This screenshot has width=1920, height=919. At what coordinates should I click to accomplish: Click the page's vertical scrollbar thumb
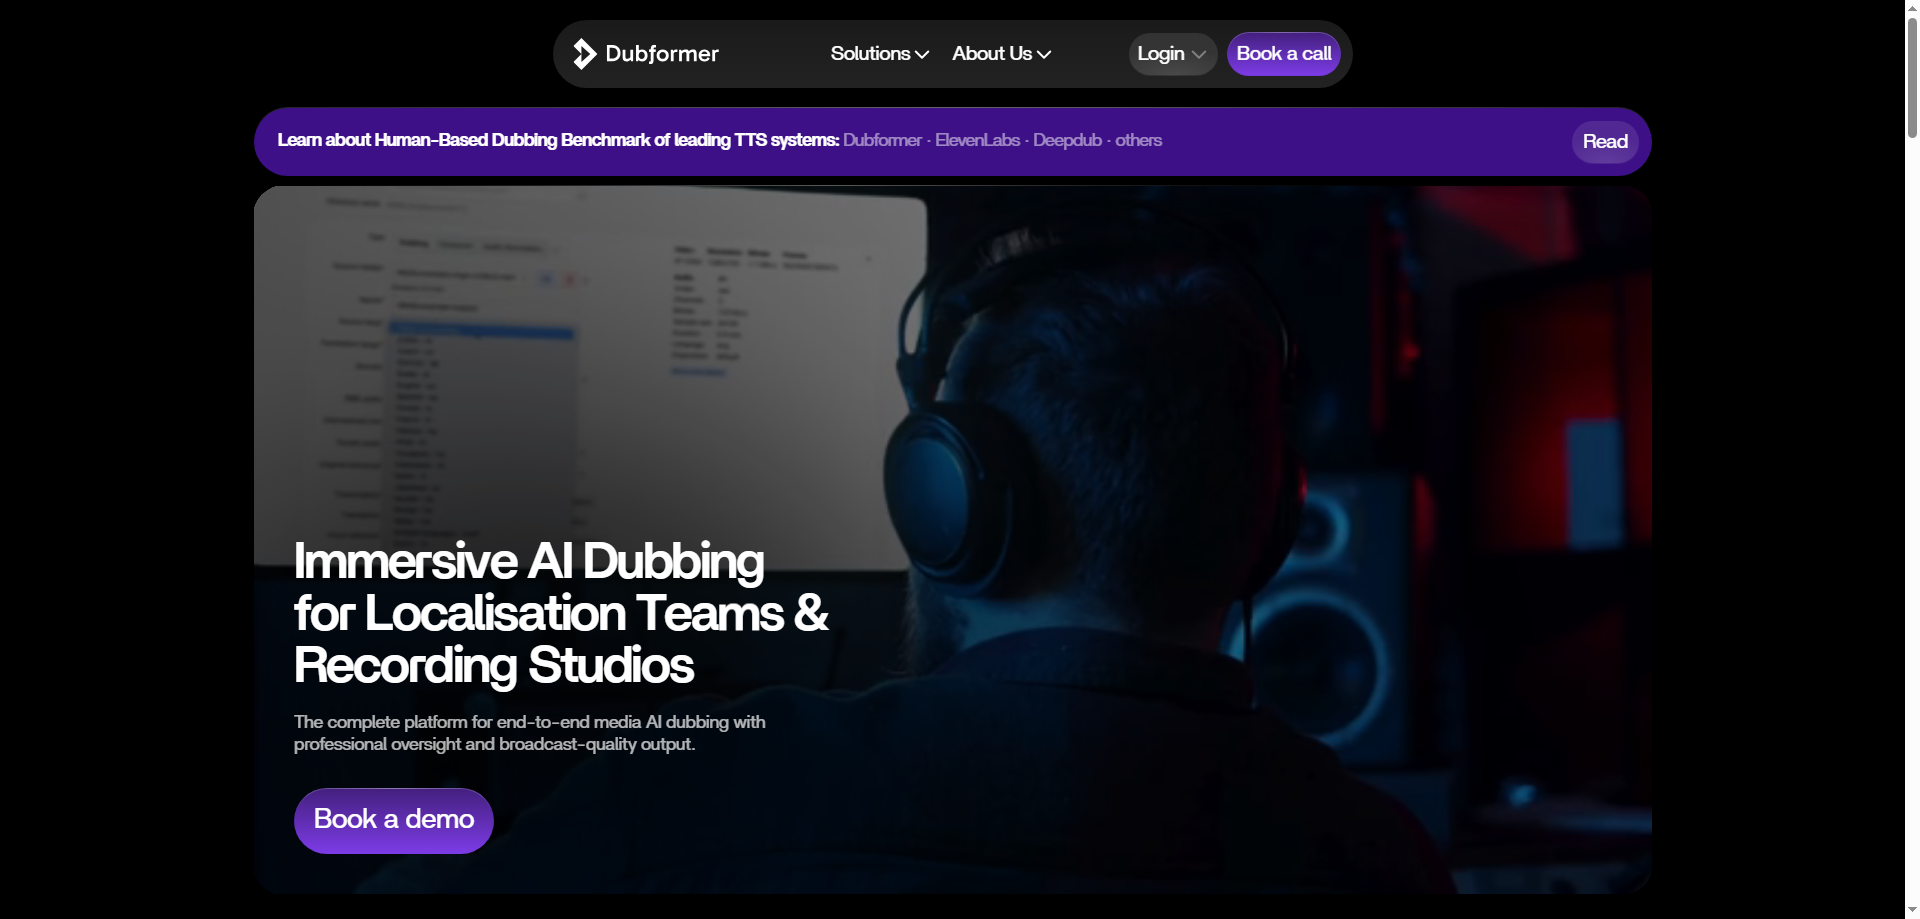tap(1911, 80)
